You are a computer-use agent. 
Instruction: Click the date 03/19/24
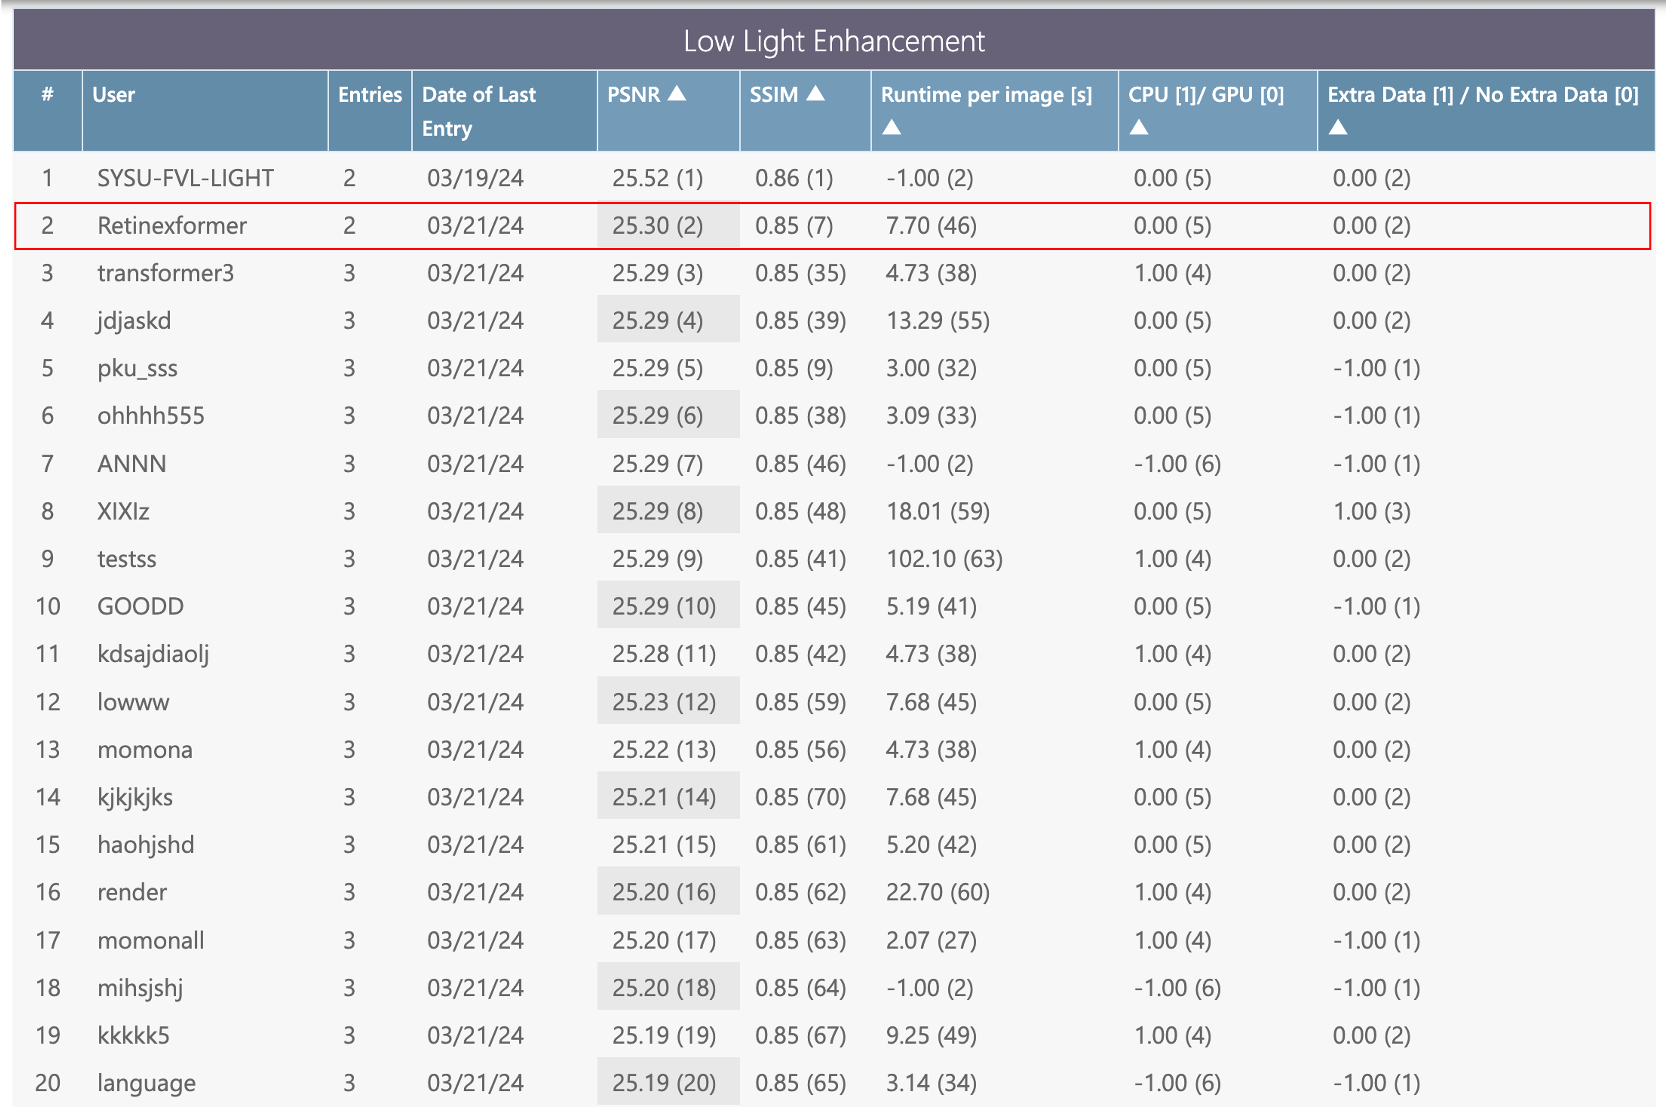[x=476, y=178]
